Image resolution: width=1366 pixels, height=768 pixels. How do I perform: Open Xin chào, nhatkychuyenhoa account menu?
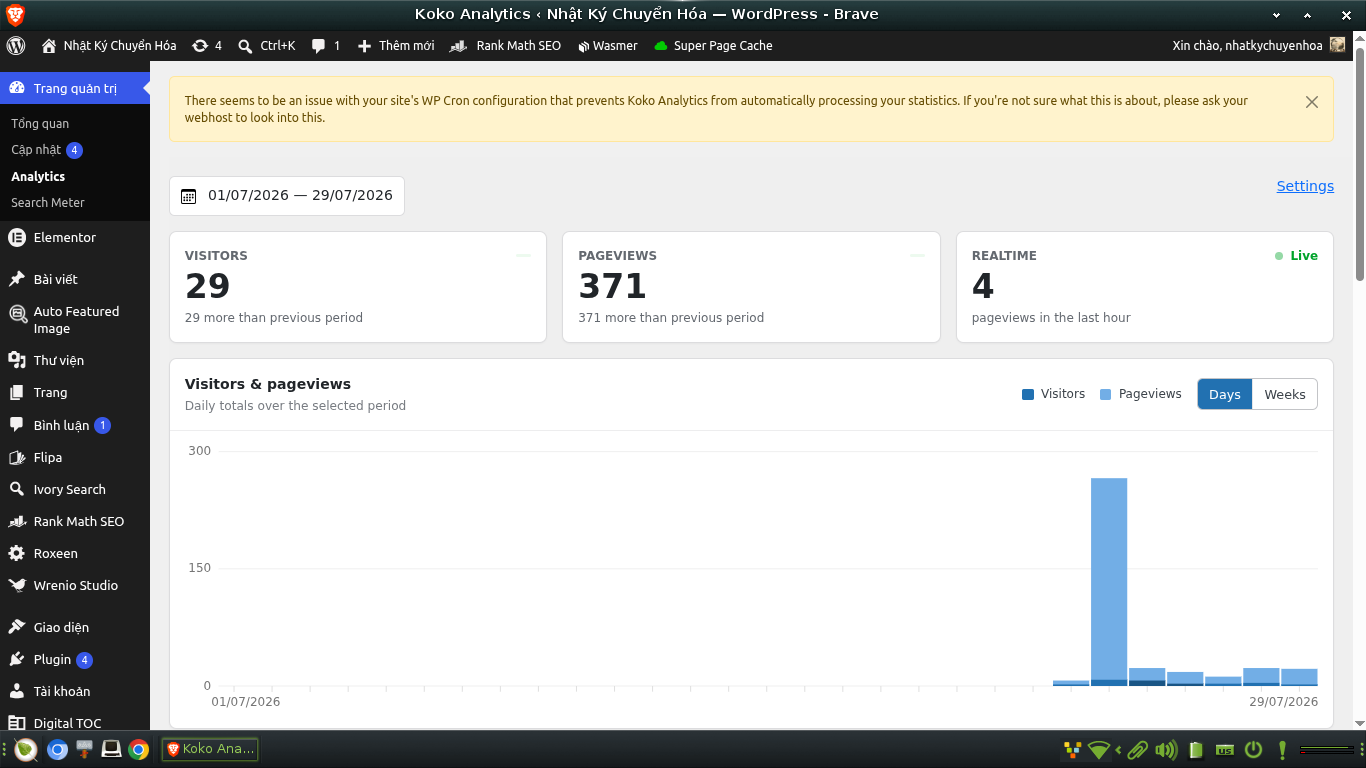click(x=1259, y=45)
